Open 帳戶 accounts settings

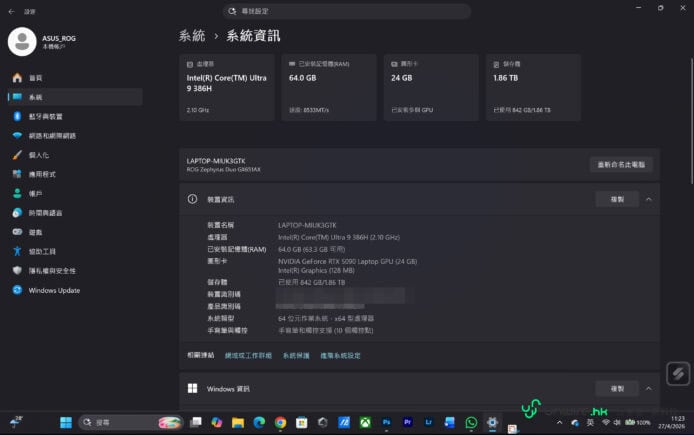click(75, 193)
